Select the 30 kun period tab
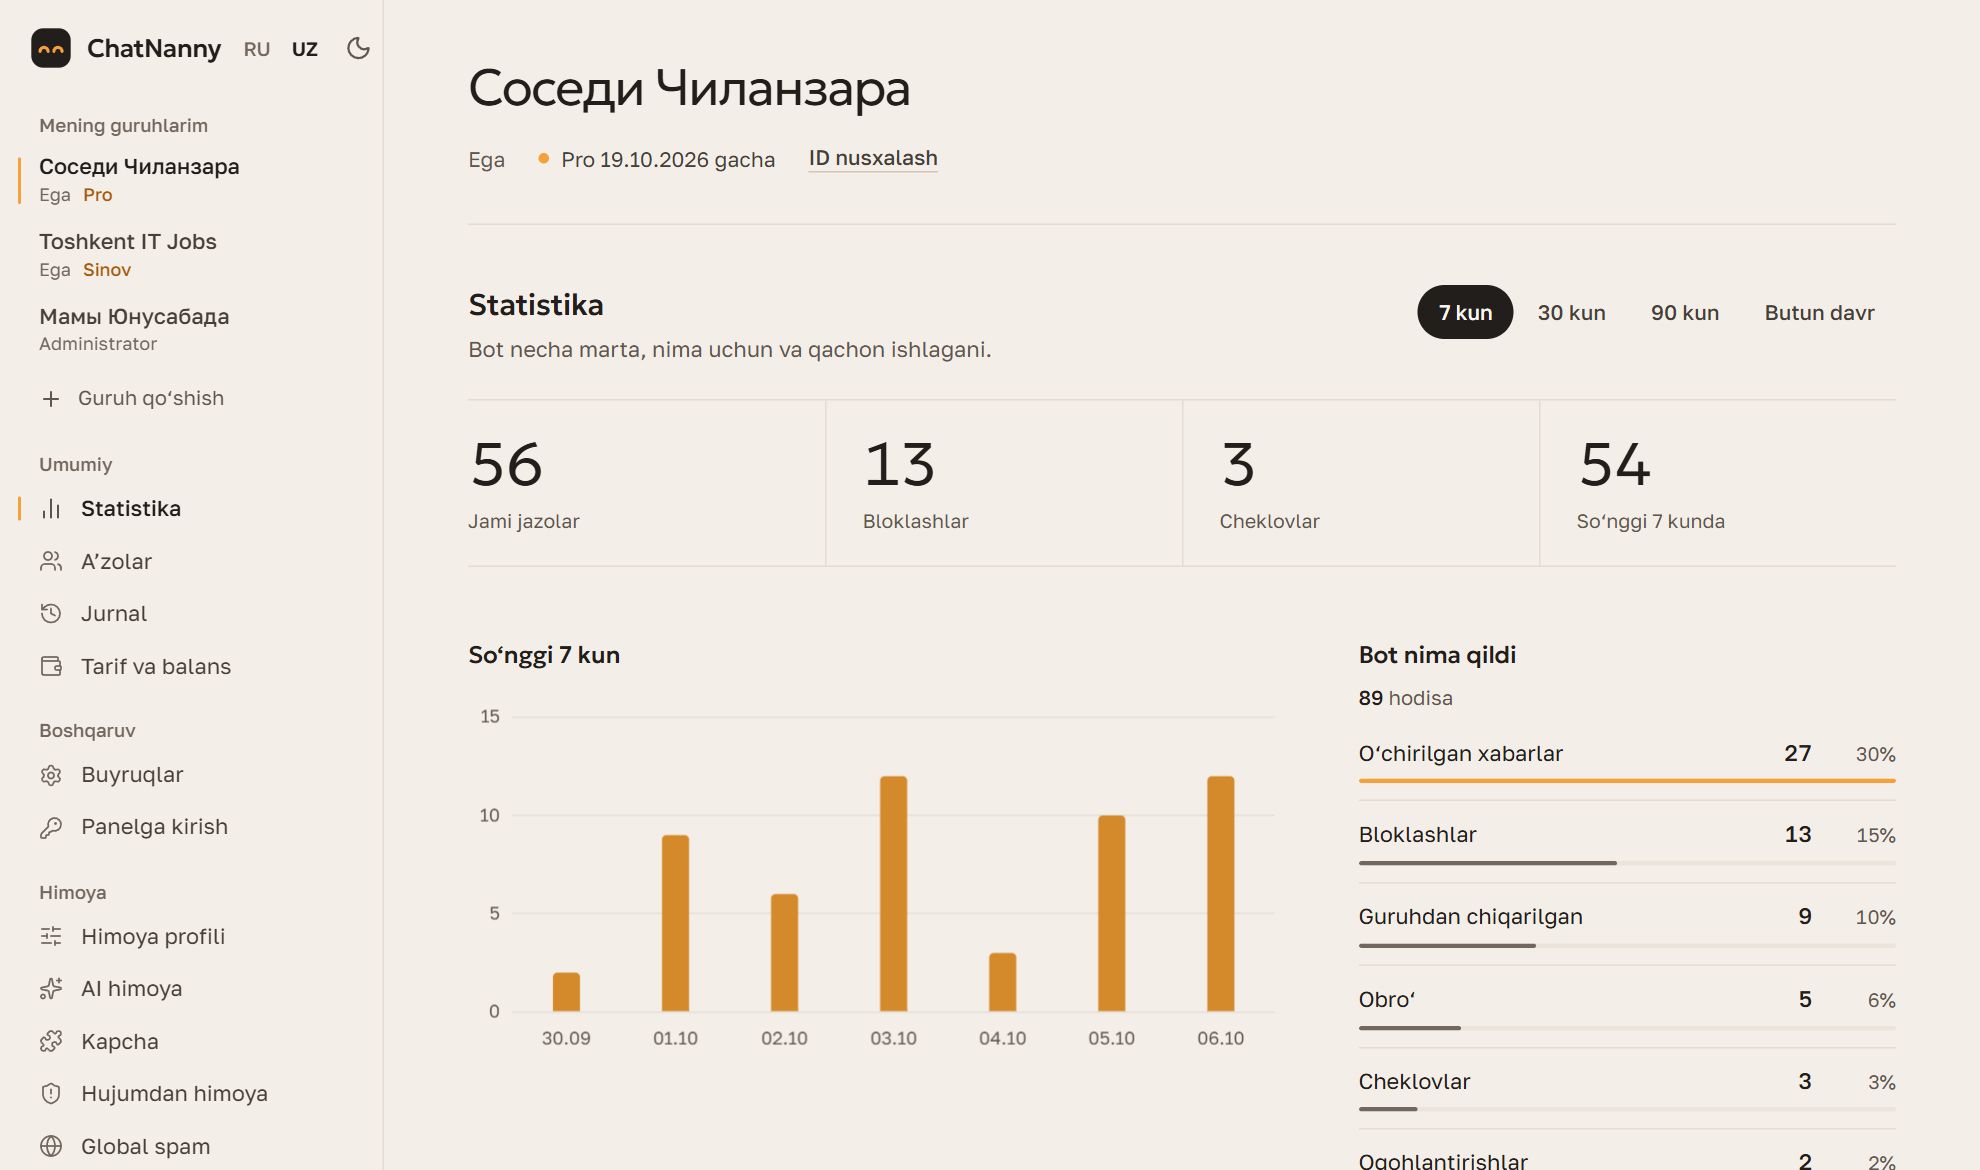The height and width of the screenshot is (1170, 1980). 1571,312
